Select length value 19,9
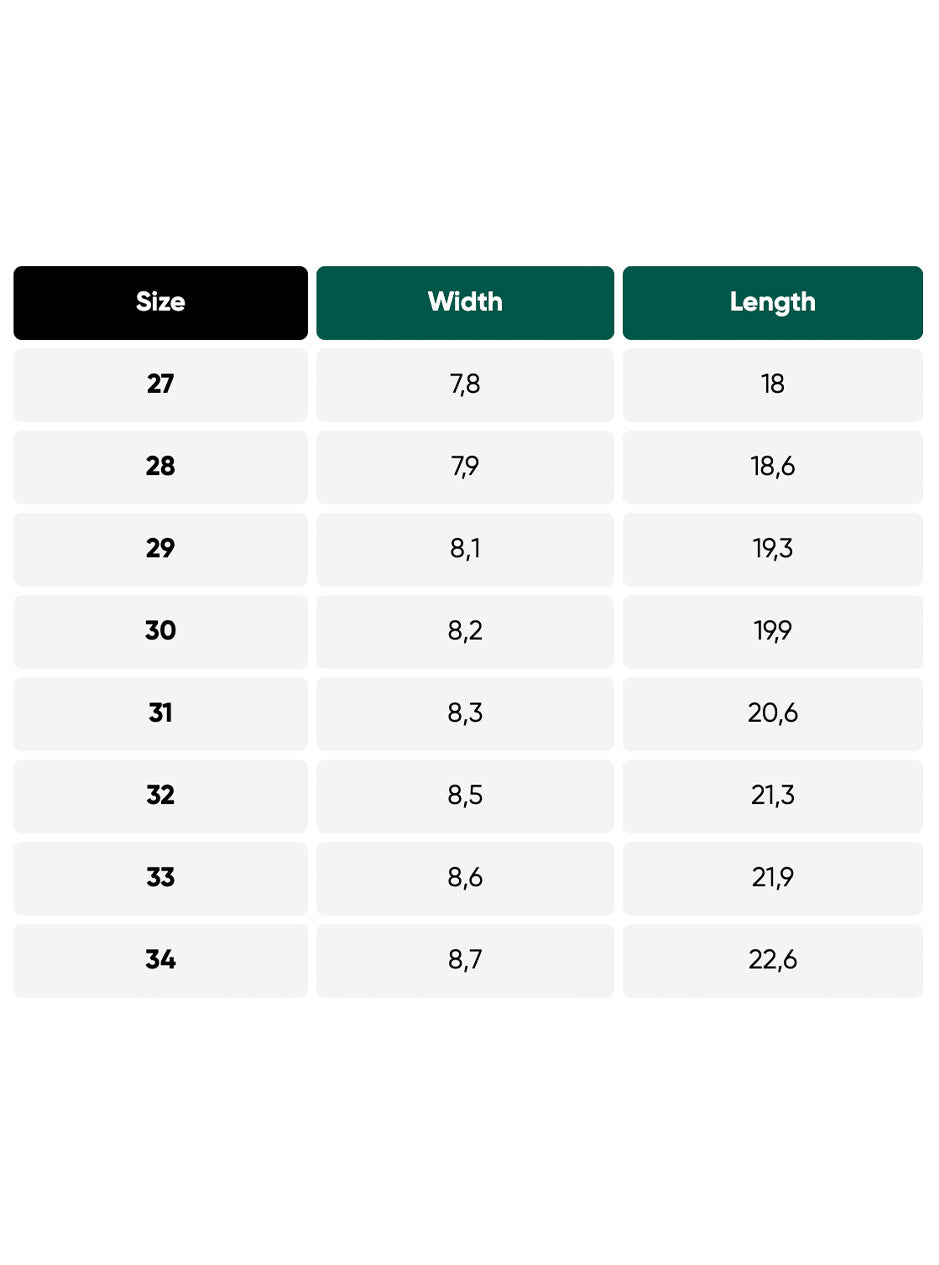Screen dimensions: 939x1265 click(x=773, y=631)
